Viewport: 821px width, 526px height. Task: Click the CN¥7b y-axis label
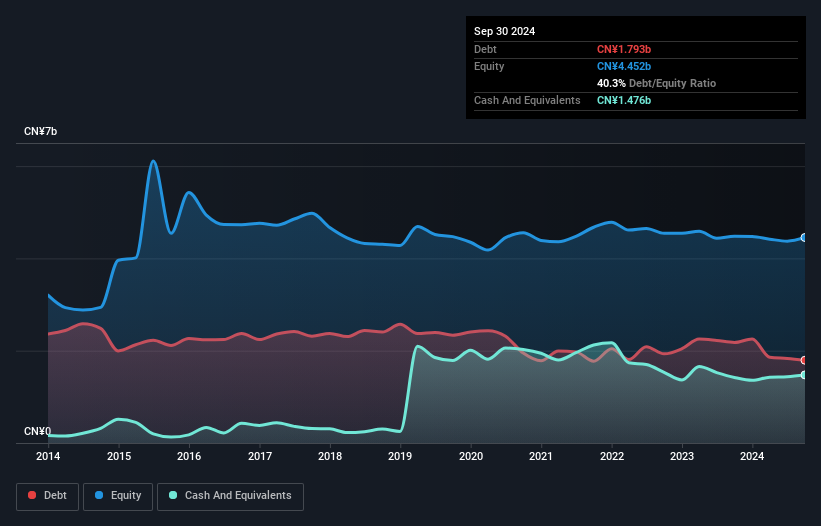(40, 131)
